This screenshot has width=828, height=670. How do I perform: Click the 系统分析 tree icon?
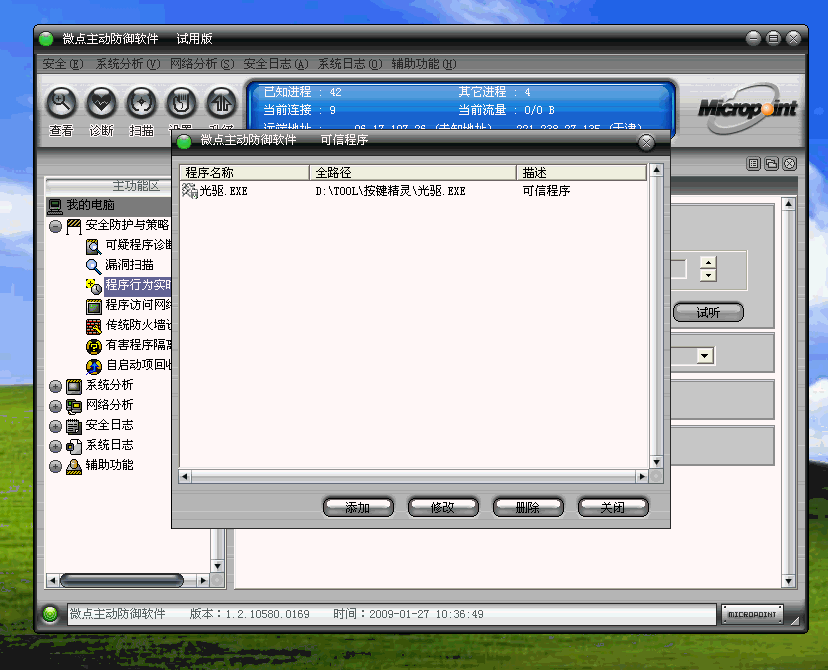tap(74, 386)
